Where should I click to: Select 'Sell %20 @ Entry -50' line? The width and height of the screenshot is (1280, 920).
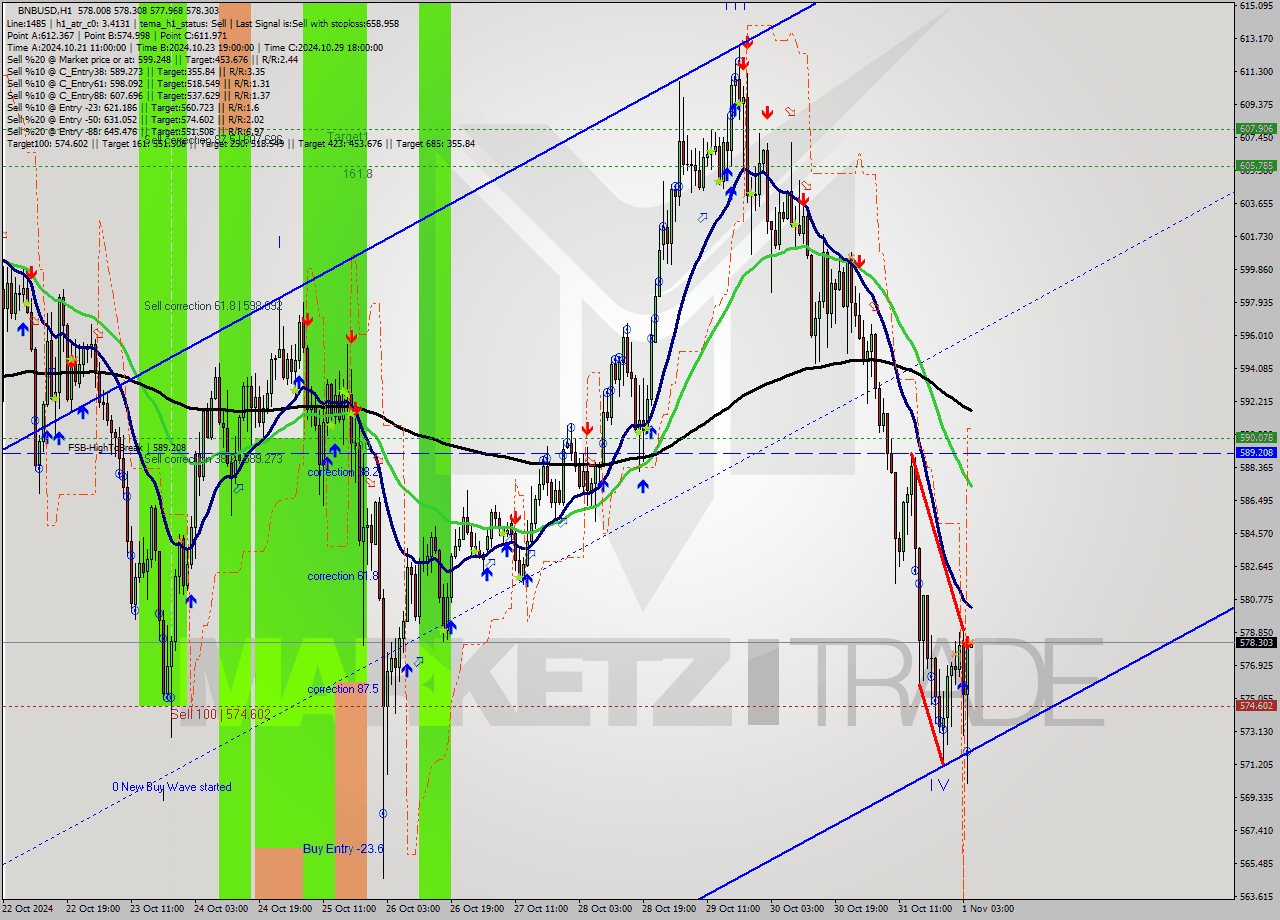coord(135,119)
